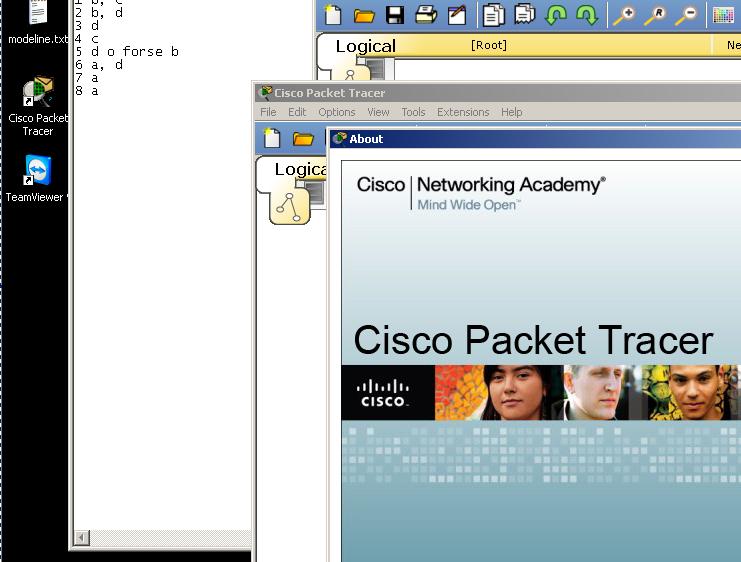741x562 pixels.
Task: Click line '8 a' in text editor
Action: pyautogui.click(x=86, y=91)
